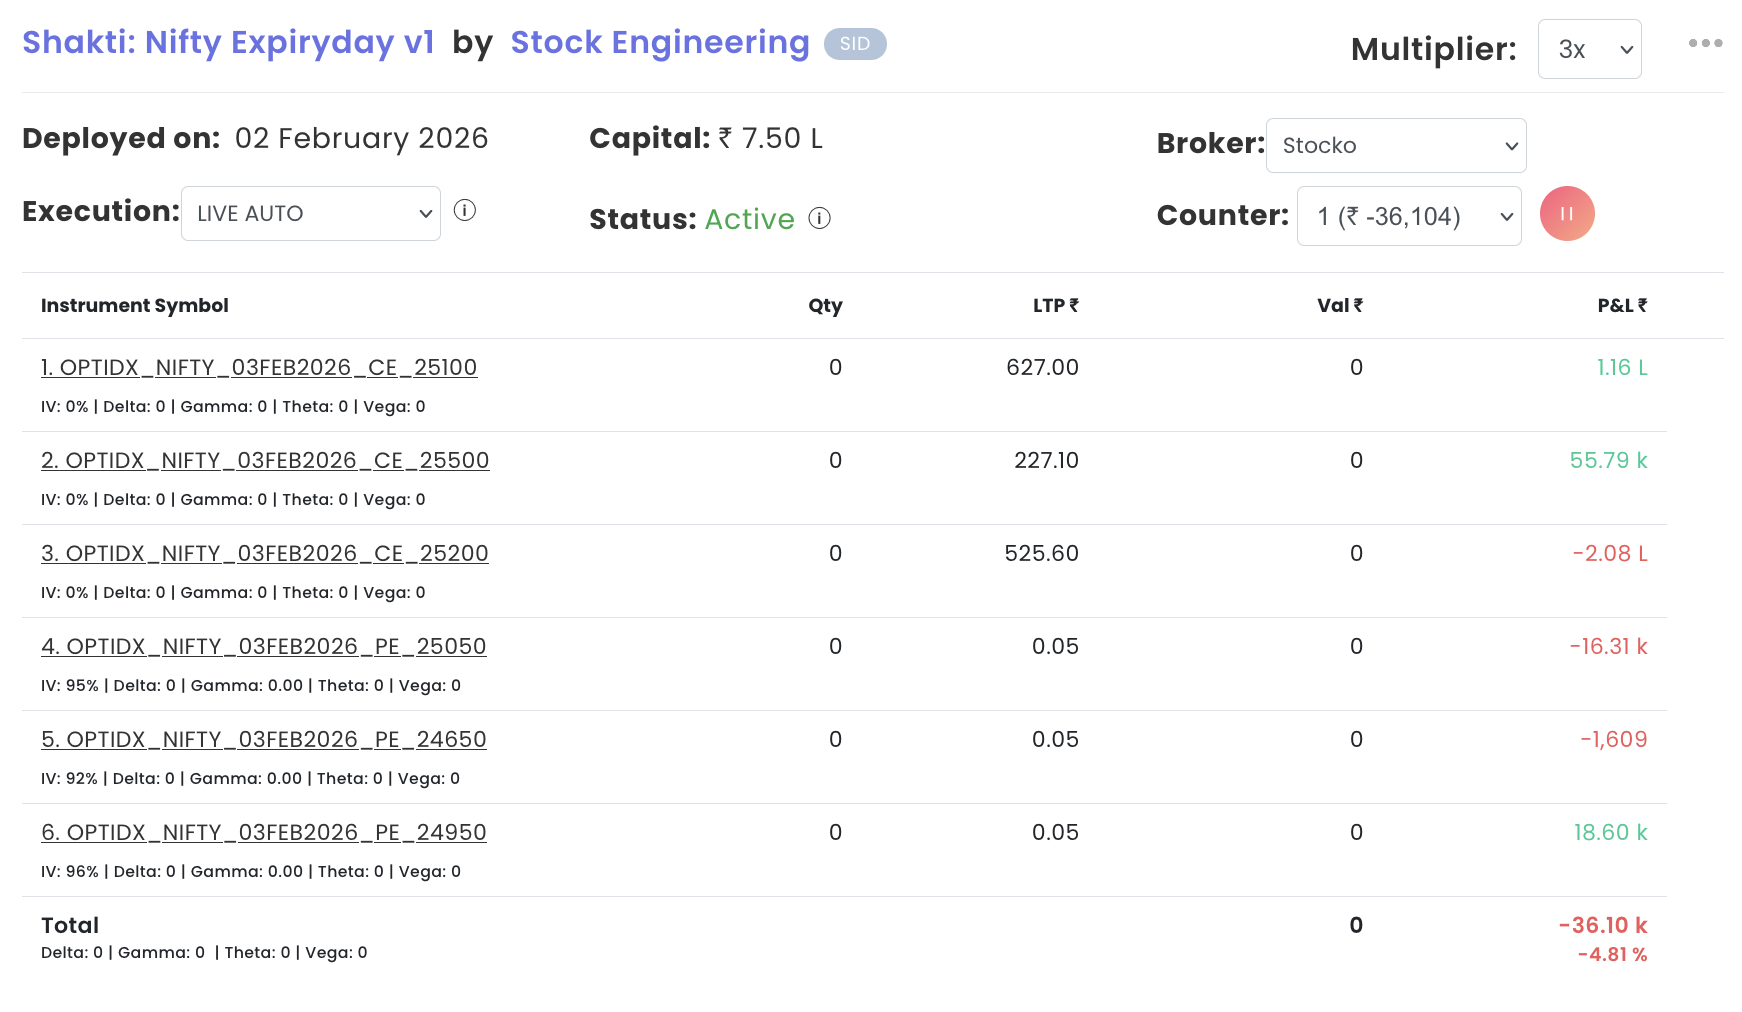1742x1012 pixels.
Task: Expand the Broker Stocko dropdown
Action: 1395,146
